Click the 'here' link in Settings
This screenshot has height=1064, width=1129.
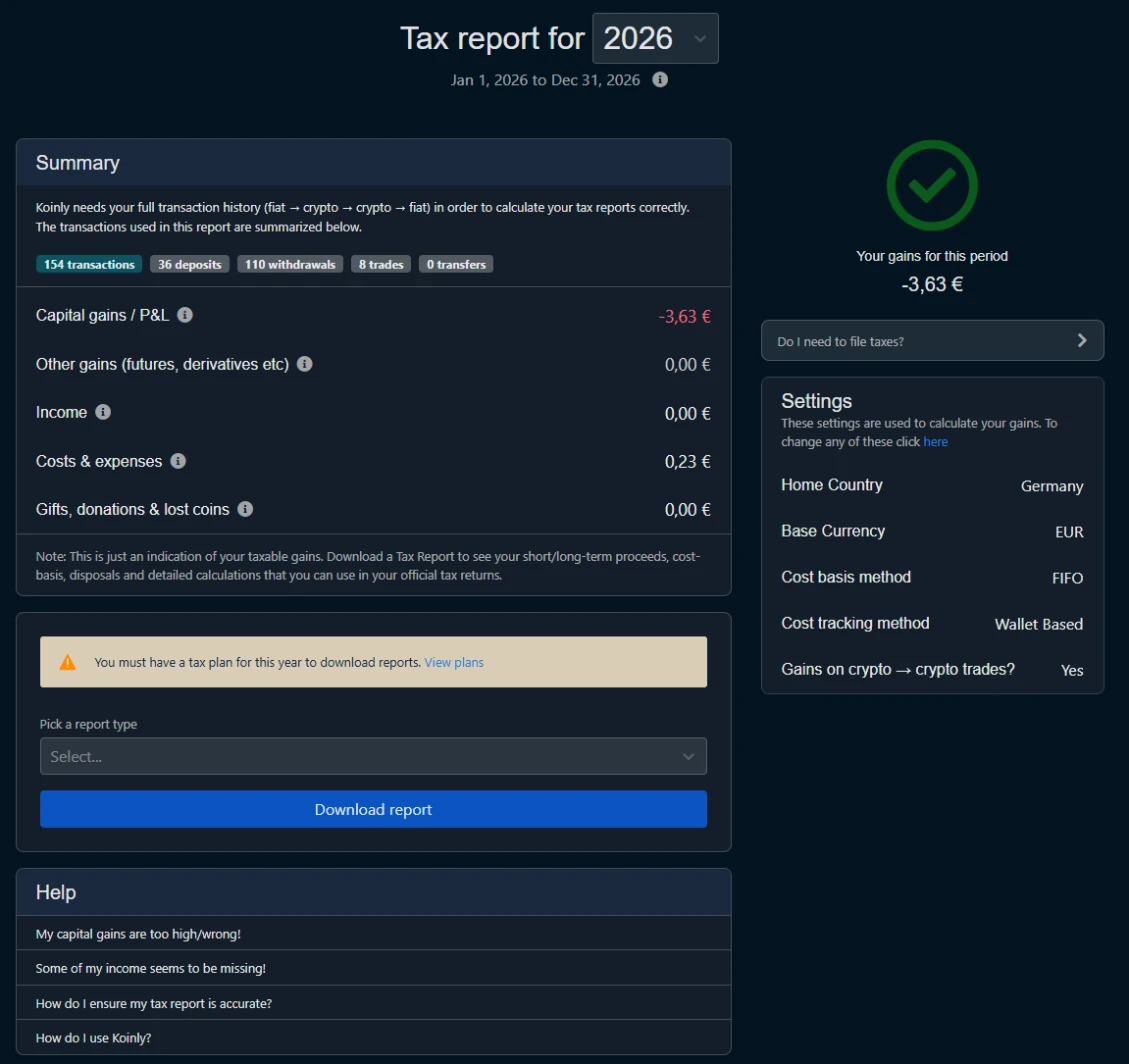[935, 442]
